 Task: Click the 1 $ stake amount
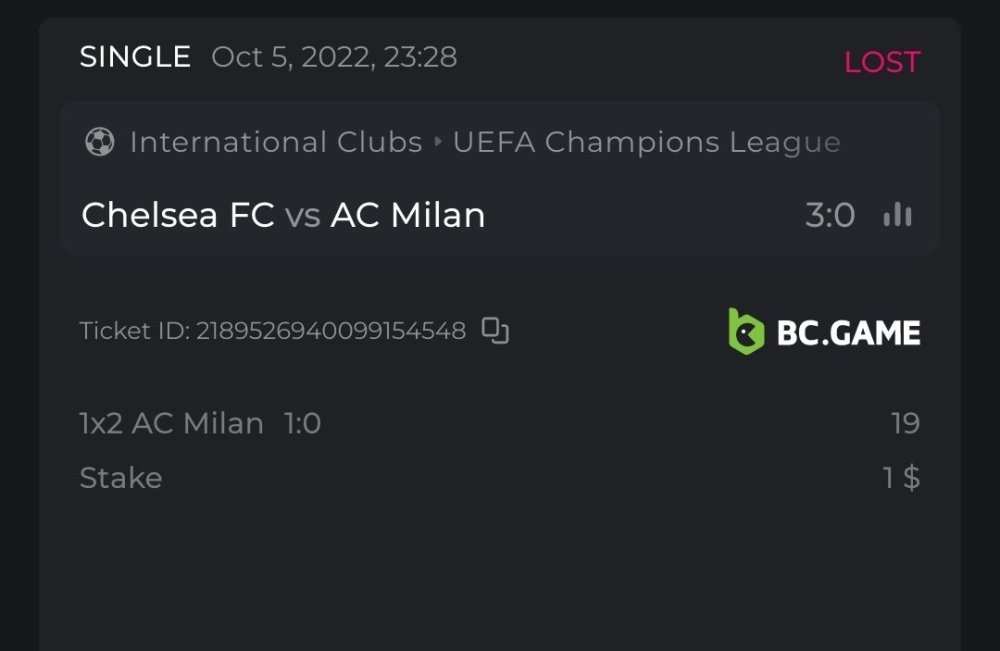pyautogui.click(x=901, y=478)
